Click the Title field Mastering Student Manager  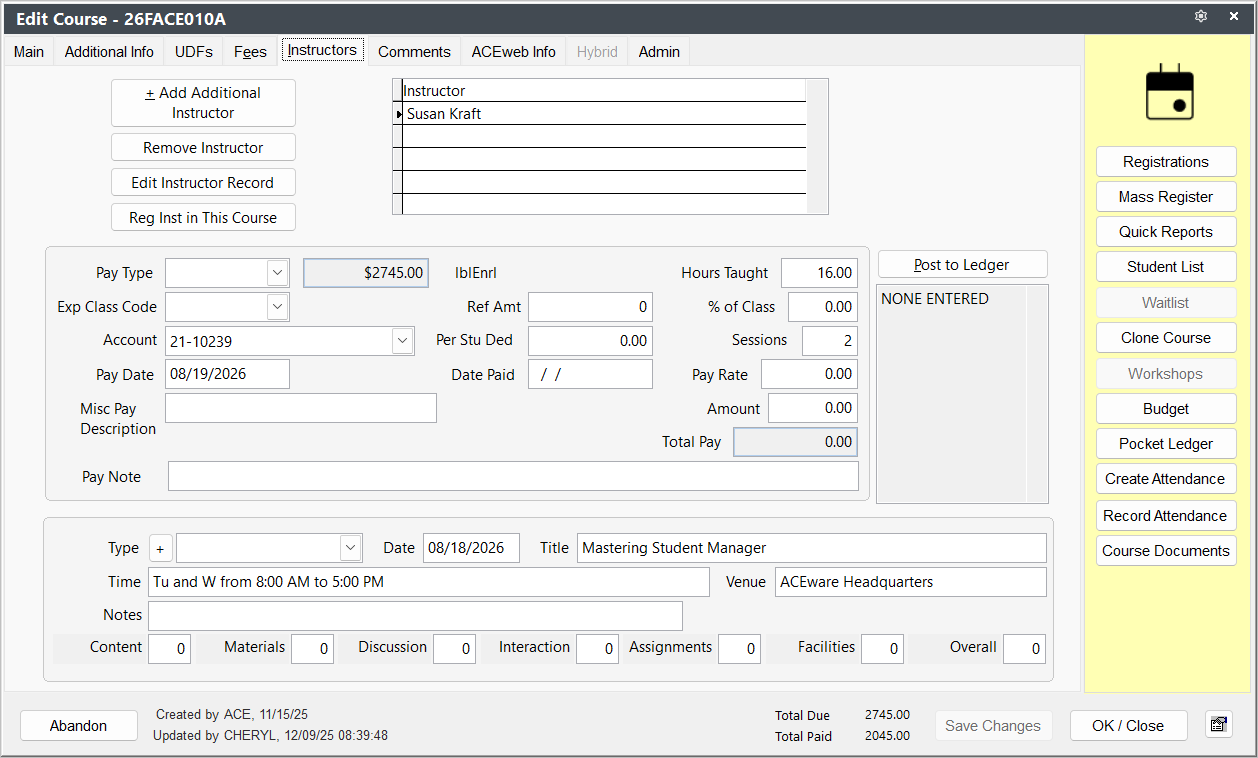(812, 548)
